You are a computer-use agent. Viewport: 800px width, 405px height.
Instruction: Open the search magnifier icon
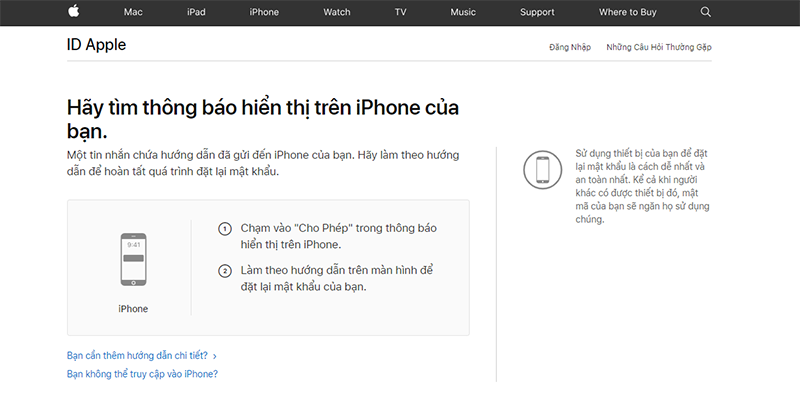point(705,12)
